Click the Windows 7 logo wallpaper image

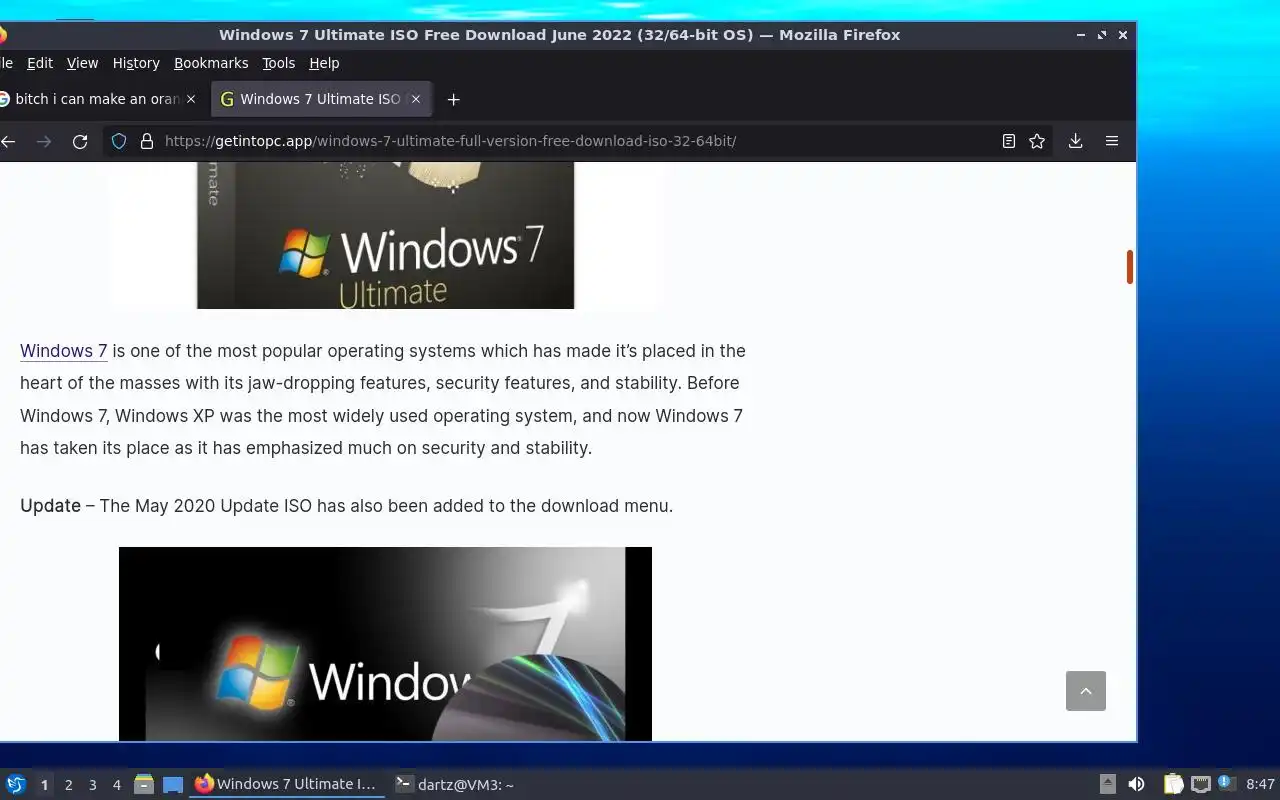tap(385, 644)
